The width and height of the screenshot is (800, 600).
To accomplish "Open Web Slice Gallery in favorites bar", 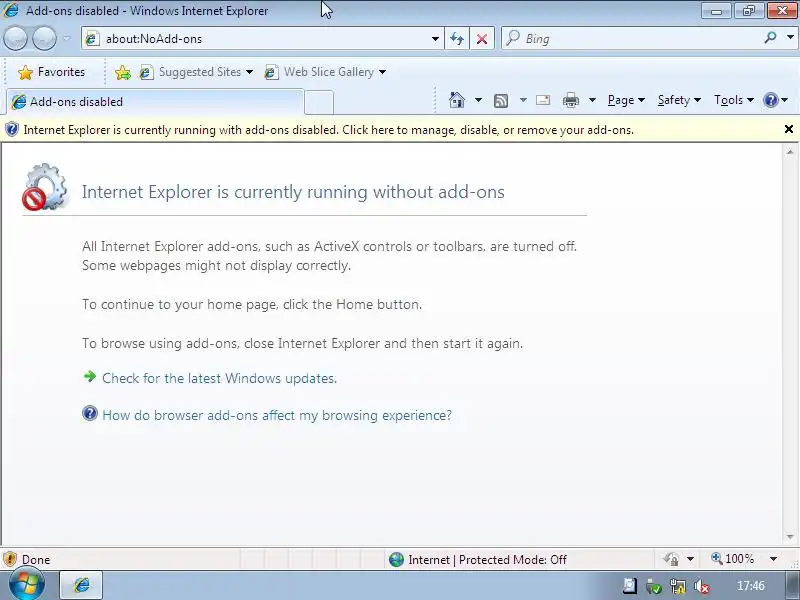I will point(326,72).
